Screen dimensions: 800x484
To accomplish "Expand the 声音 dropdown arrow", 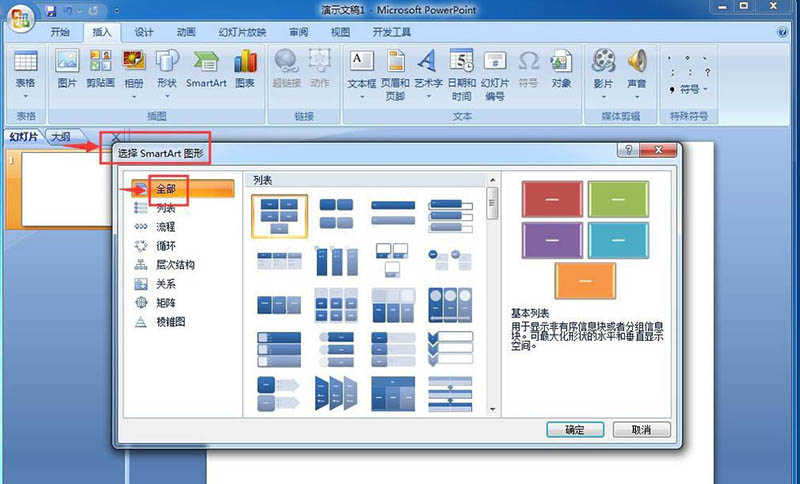I will point(637,96).
